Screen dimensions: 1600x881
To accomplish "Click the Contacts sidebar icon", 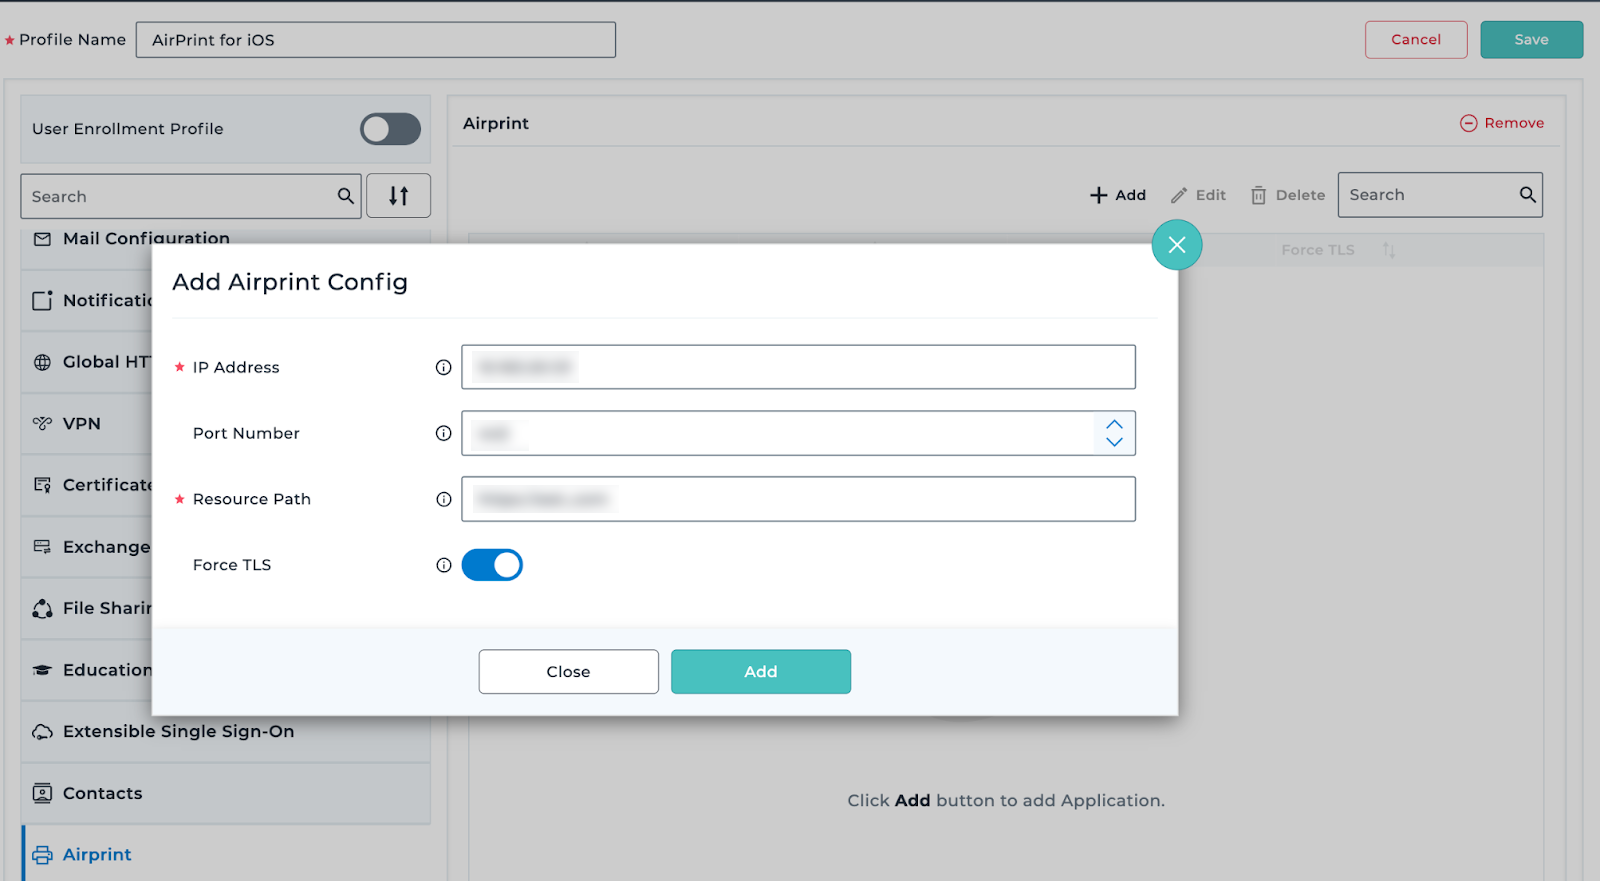I will [x=42, y=793].
